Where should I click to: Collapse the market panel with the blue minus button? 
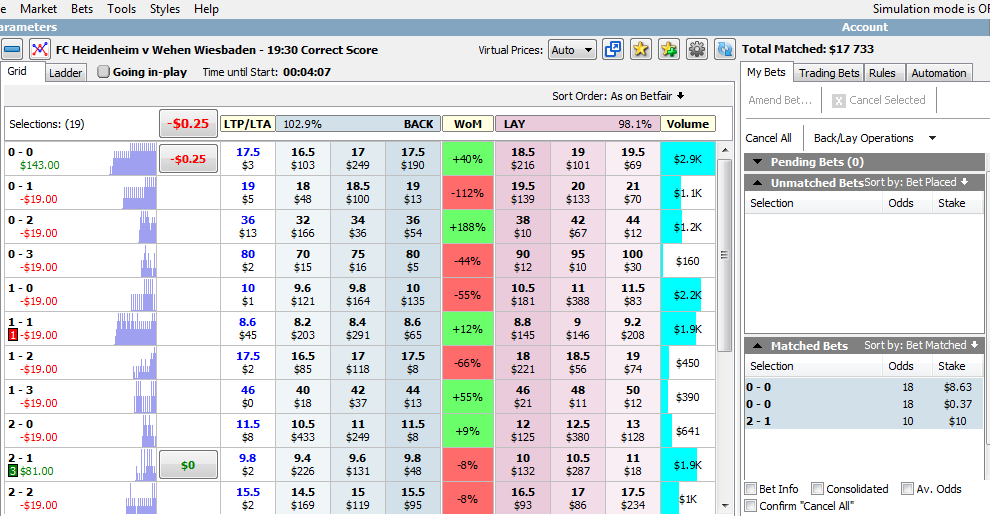click(12, 49)
